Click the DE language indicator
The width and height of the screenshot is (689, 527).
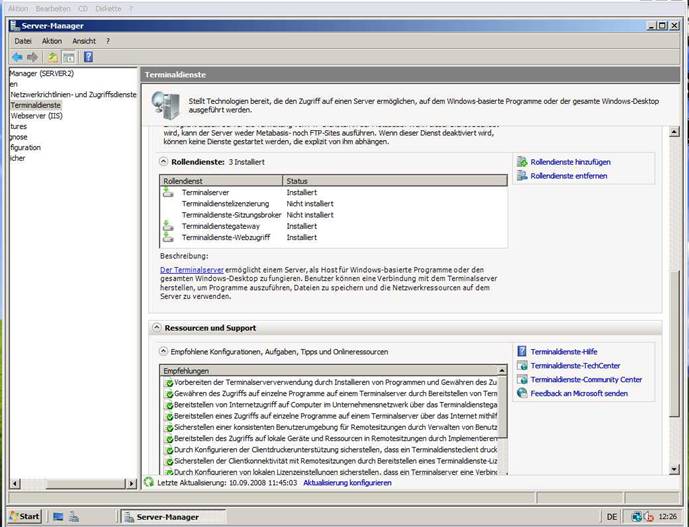click(611, 517)
